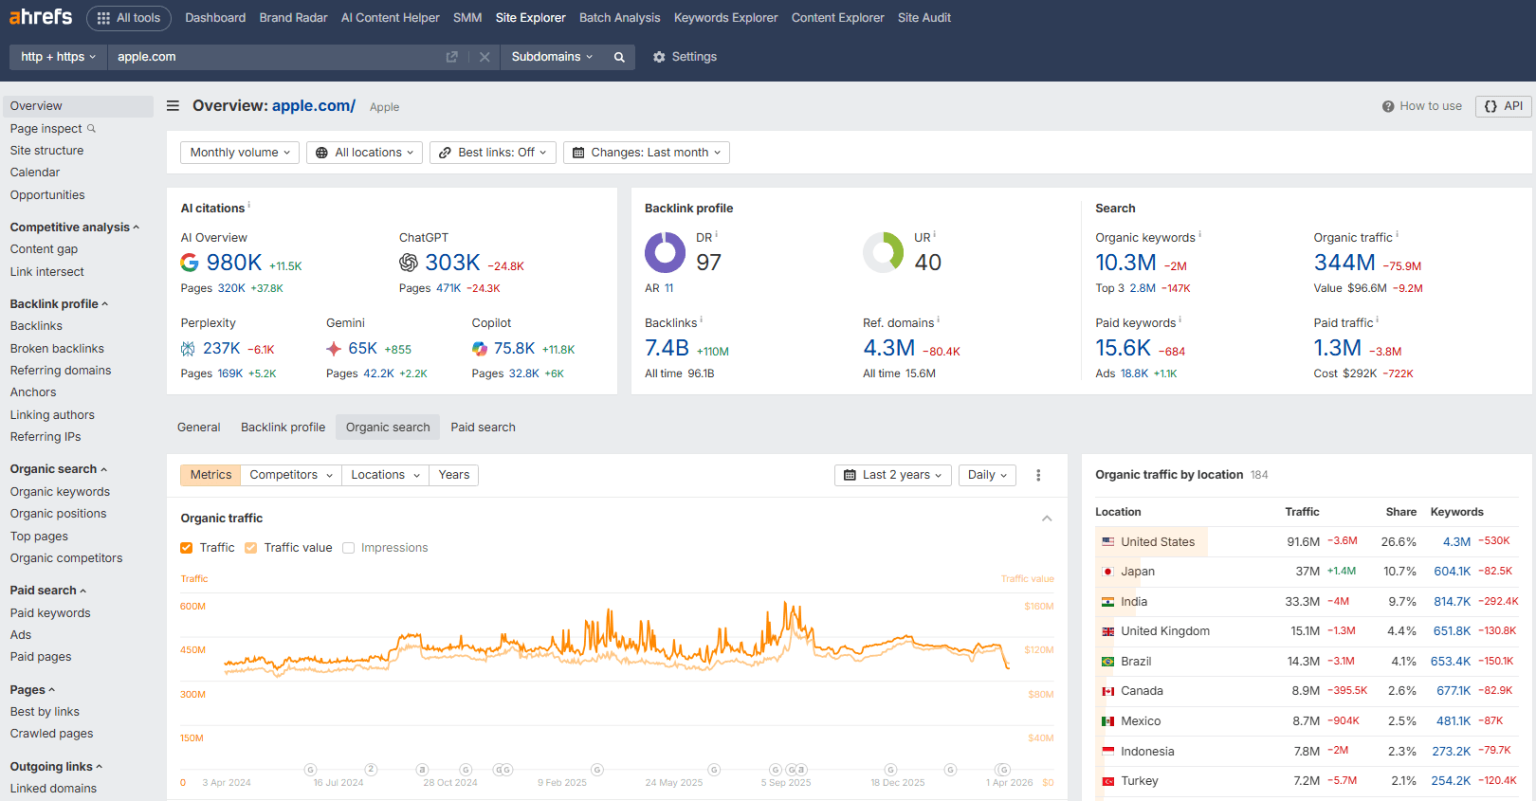Open the All locations dropdown
Image resolution: width=1536 pixels, height=801 pixels.
coord(365,152)
